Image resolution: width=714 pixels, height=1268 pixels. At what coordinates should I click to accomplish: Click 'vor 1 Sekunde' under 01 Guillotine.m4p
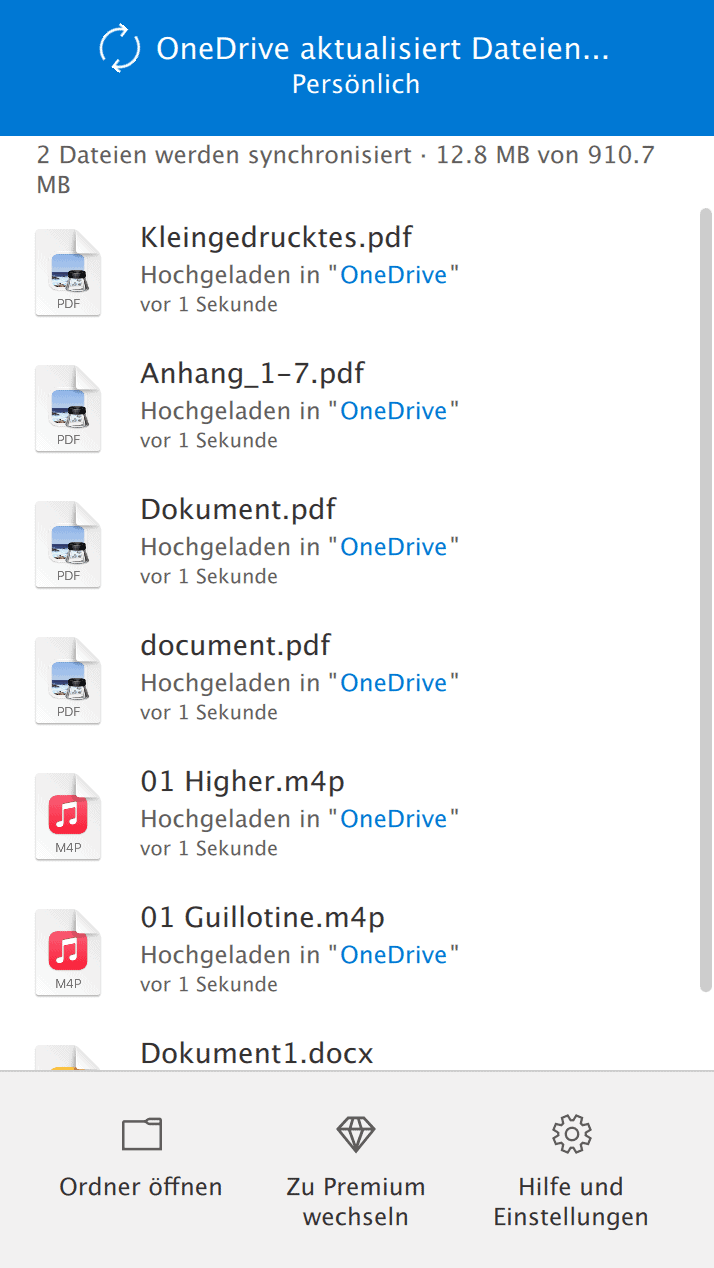click(x=209, y=984)
